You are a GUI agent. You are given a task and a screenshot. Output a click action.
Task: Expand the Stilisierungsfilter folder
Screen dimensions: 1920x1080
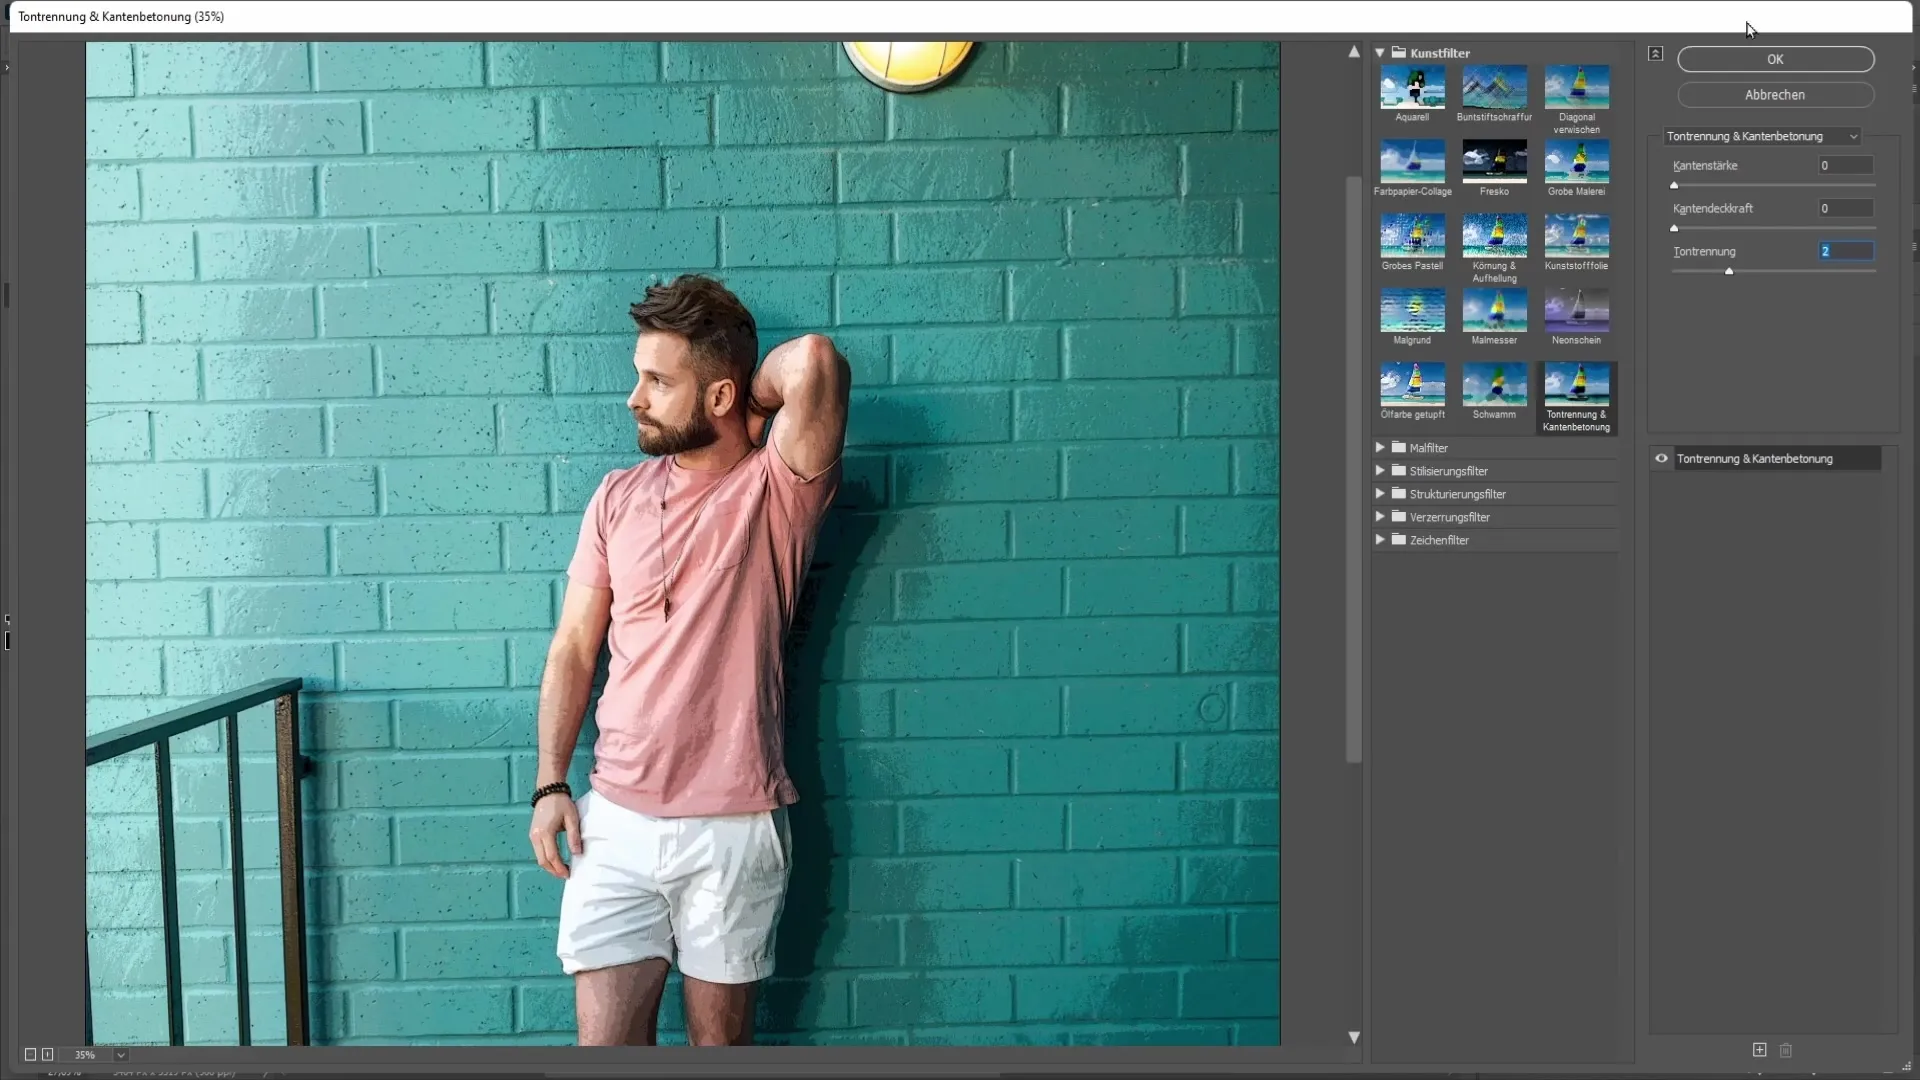click(x=1380, y=470)
